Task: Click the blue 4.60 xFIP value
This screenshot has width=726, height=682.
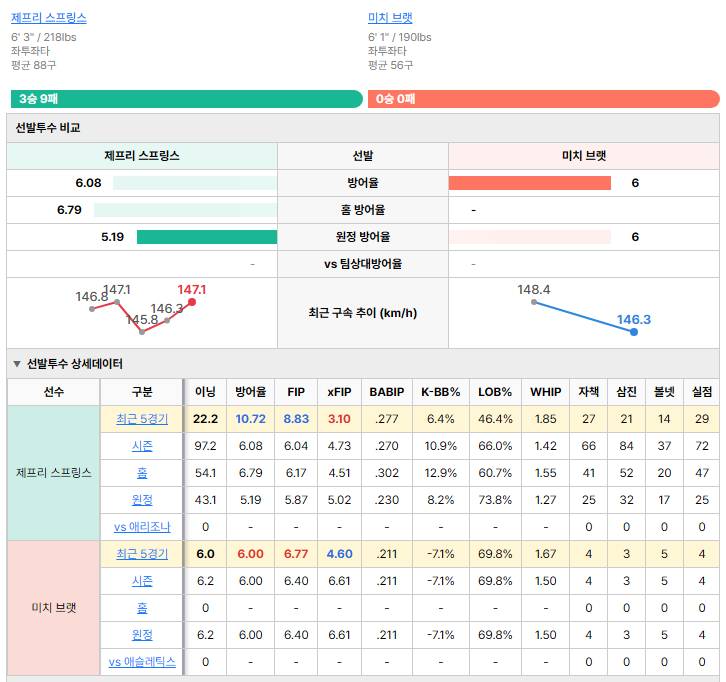Action: (339, 554)
